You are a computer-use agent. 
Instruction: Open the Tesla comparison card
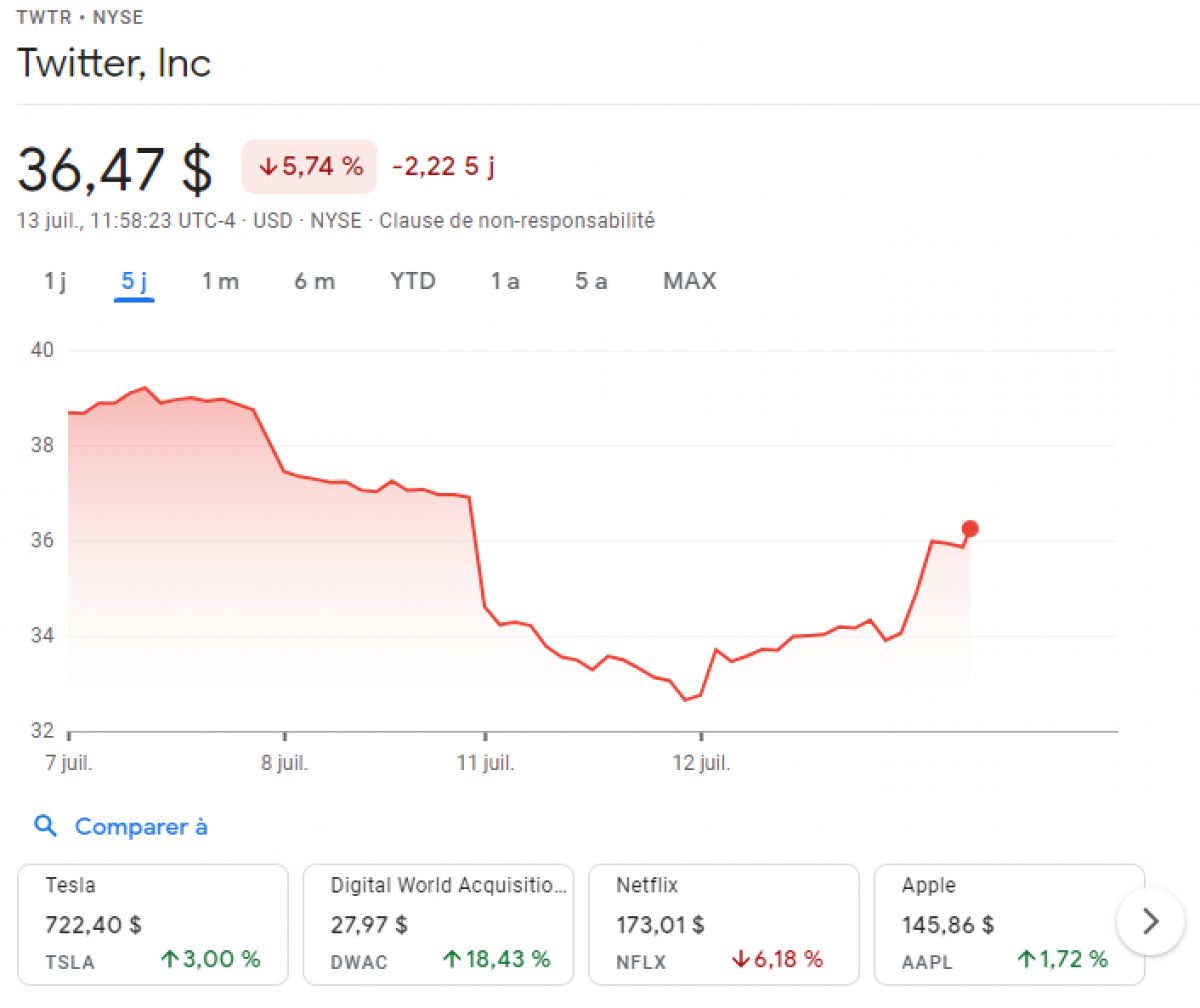pos(153,922)
